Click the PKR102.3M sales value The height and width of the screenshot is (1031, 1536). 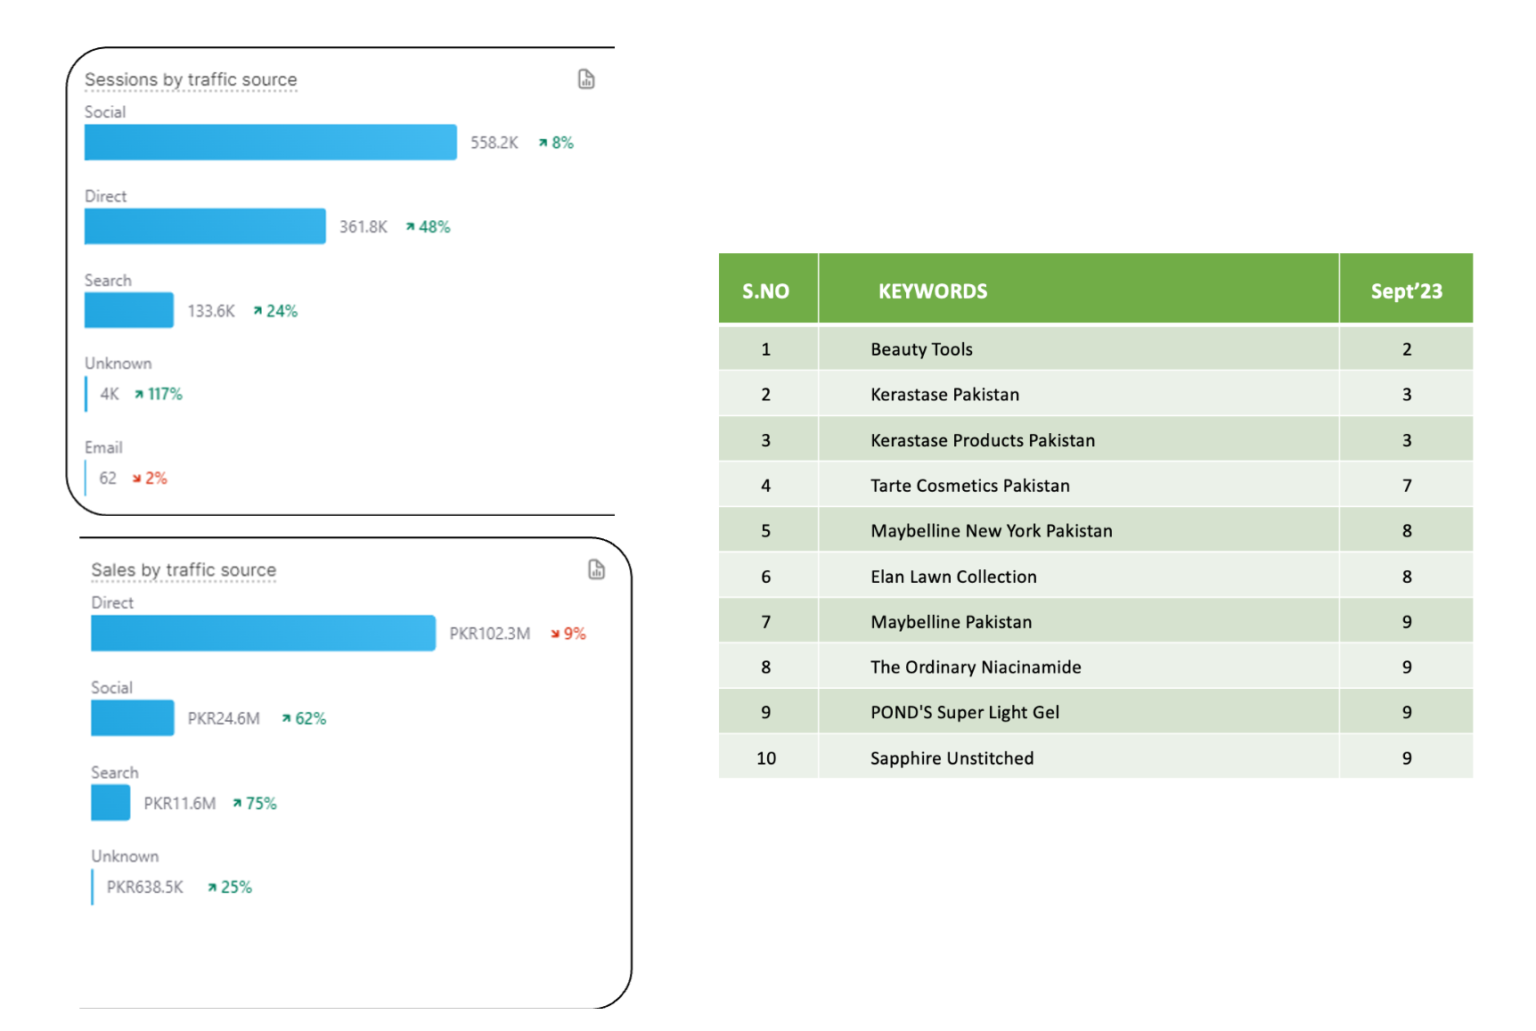coord(490,634)
